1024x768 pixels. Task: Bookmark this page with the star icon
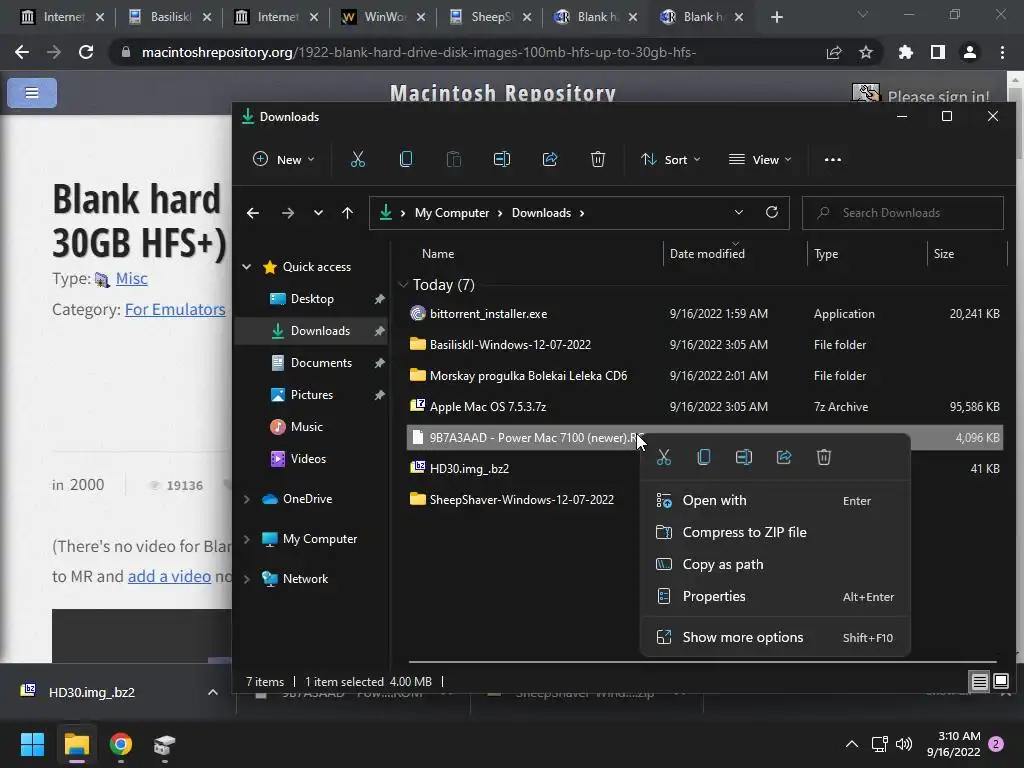pyautogui.click(x=866, y=52)
